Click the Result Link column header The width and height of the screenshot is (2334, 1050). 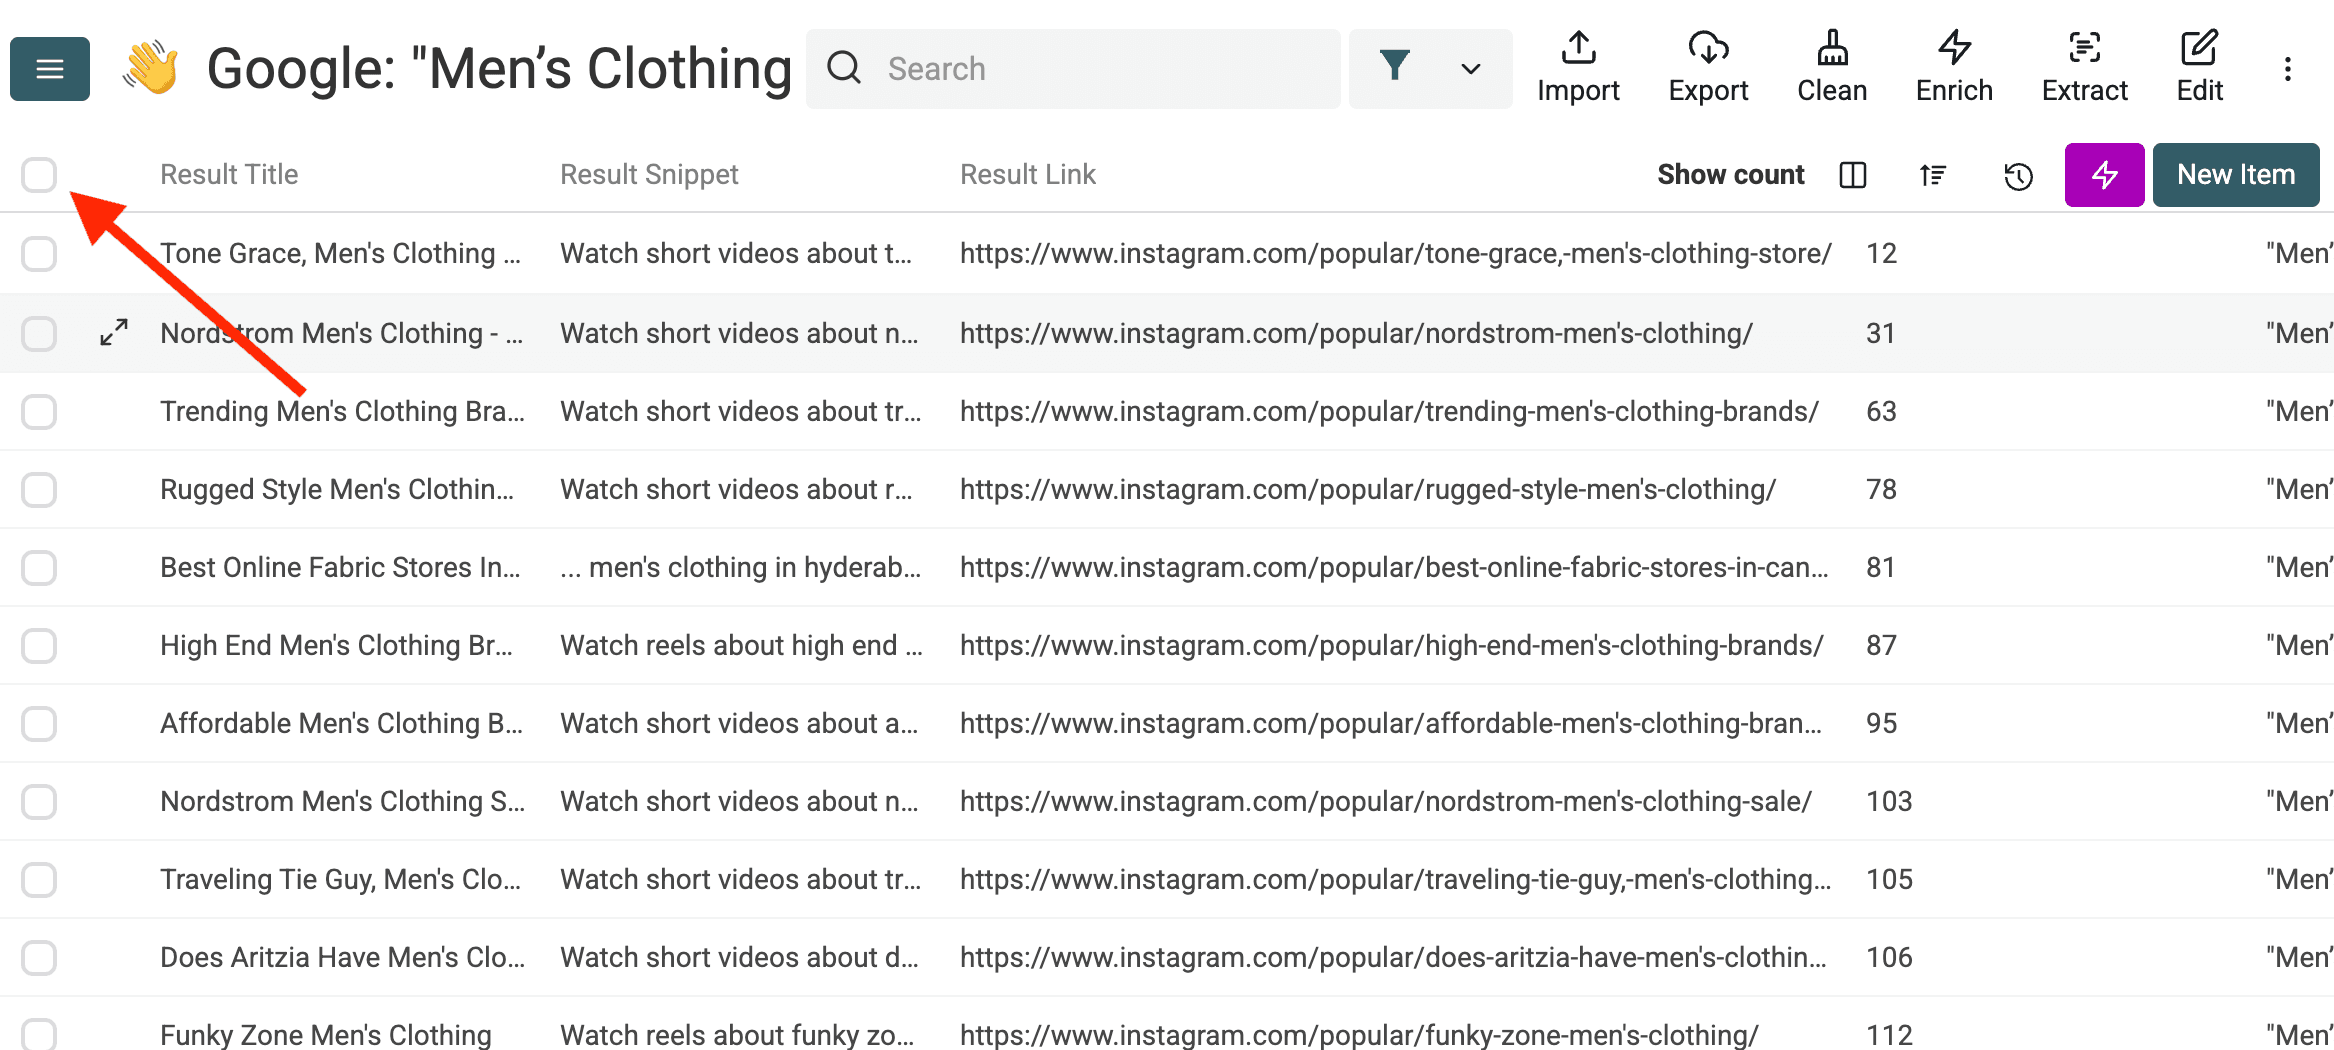point(1027,174)
